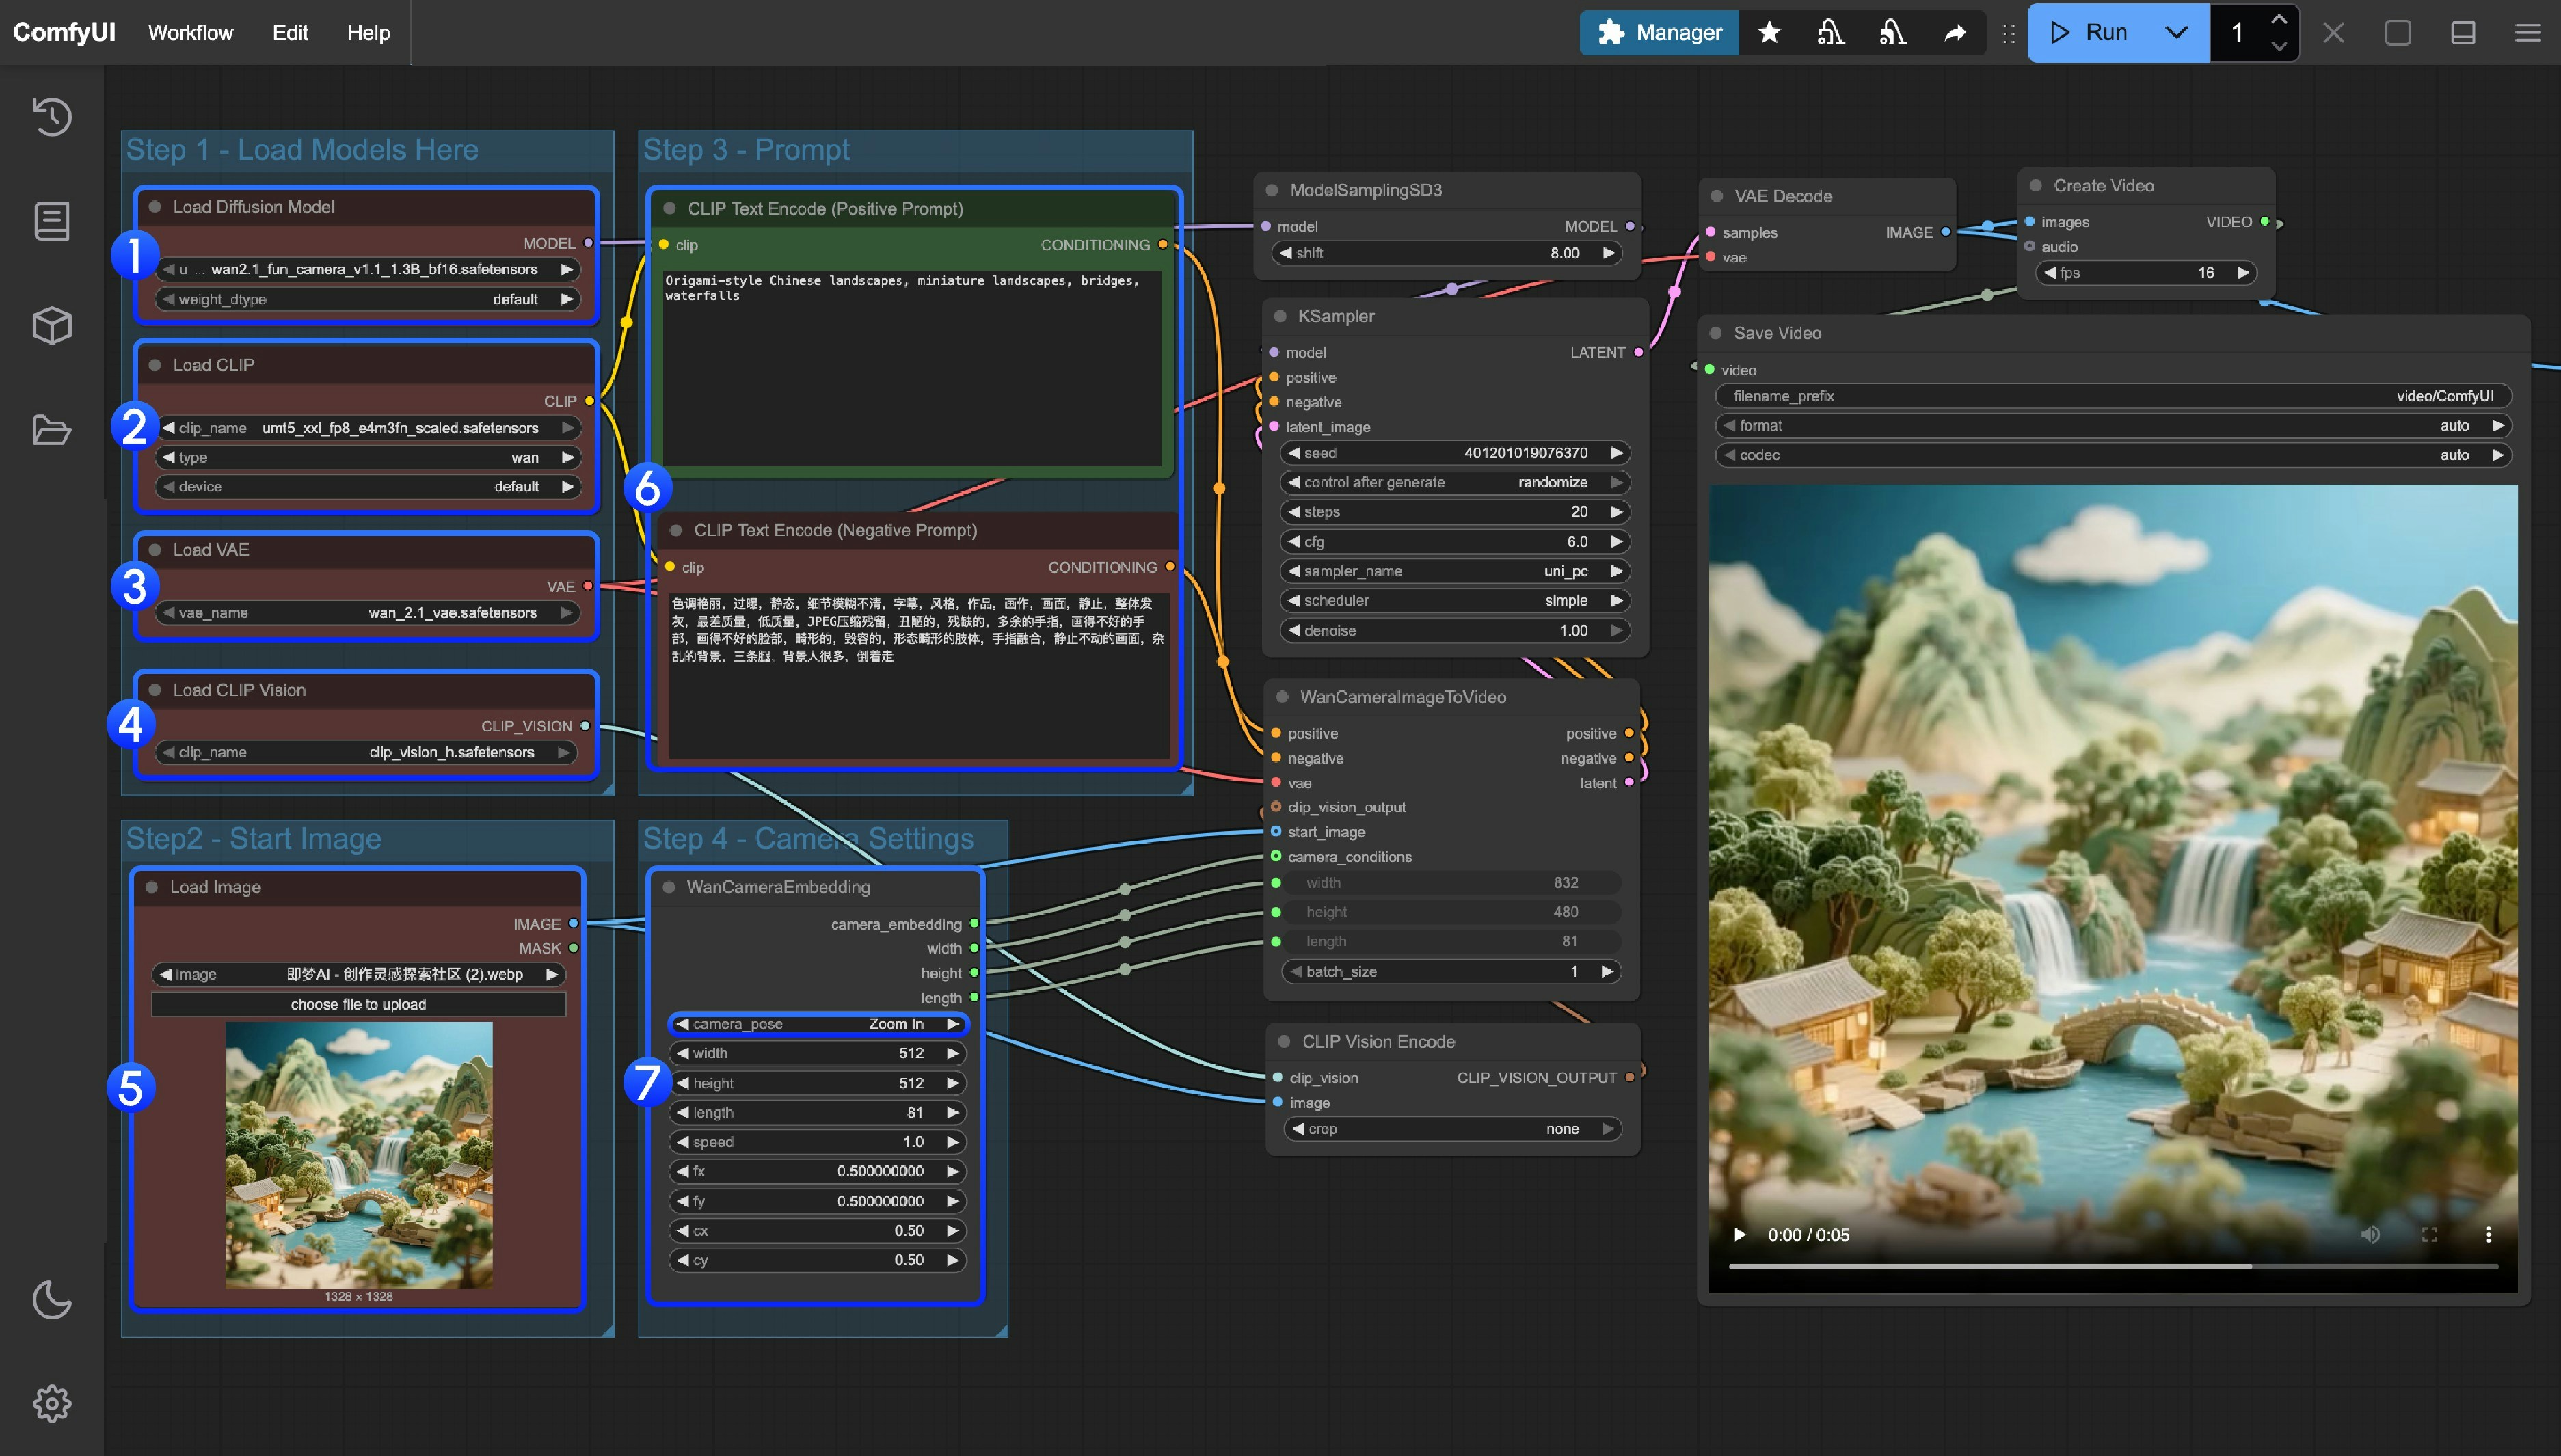Open the model library box icon
This screenshot has height=1456, width=2561.
(50, 324)
